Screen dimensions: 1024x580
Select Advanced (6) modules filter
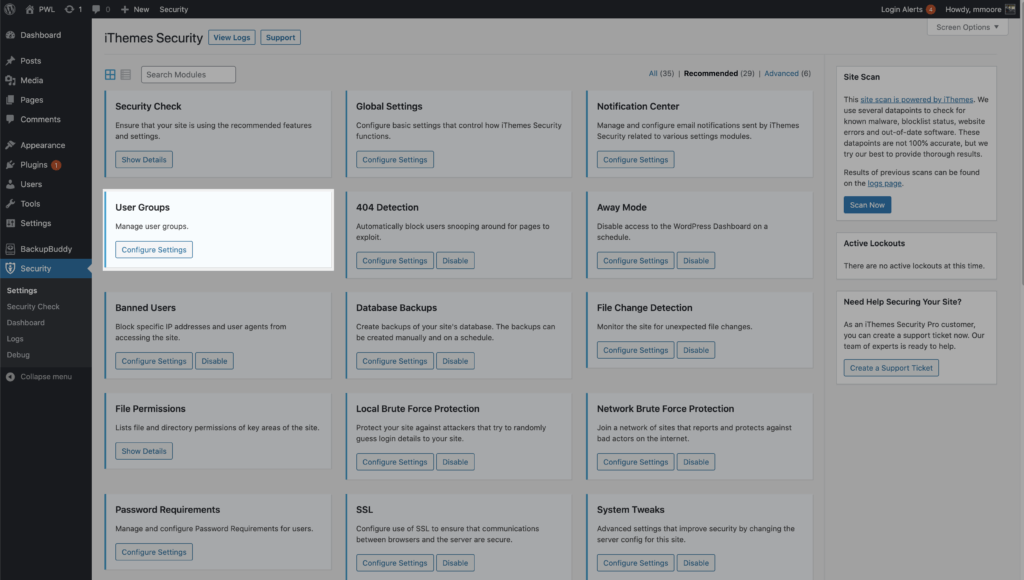click(787, 73)
